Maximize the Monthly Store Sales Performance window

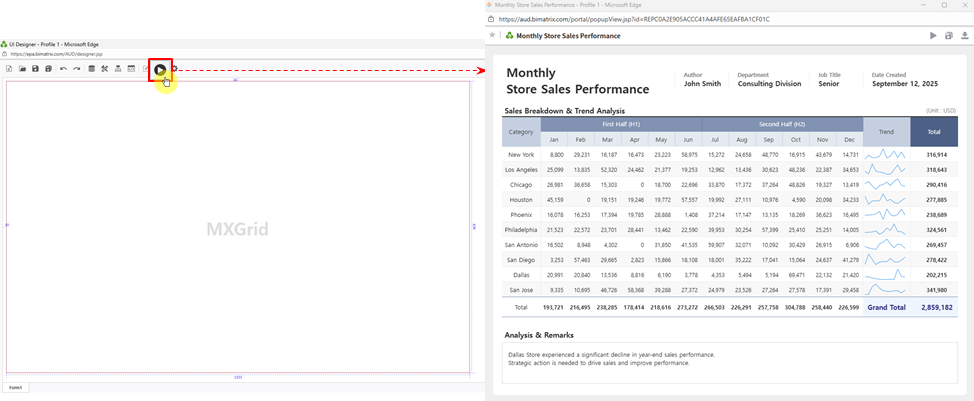[x=945, y=4]
